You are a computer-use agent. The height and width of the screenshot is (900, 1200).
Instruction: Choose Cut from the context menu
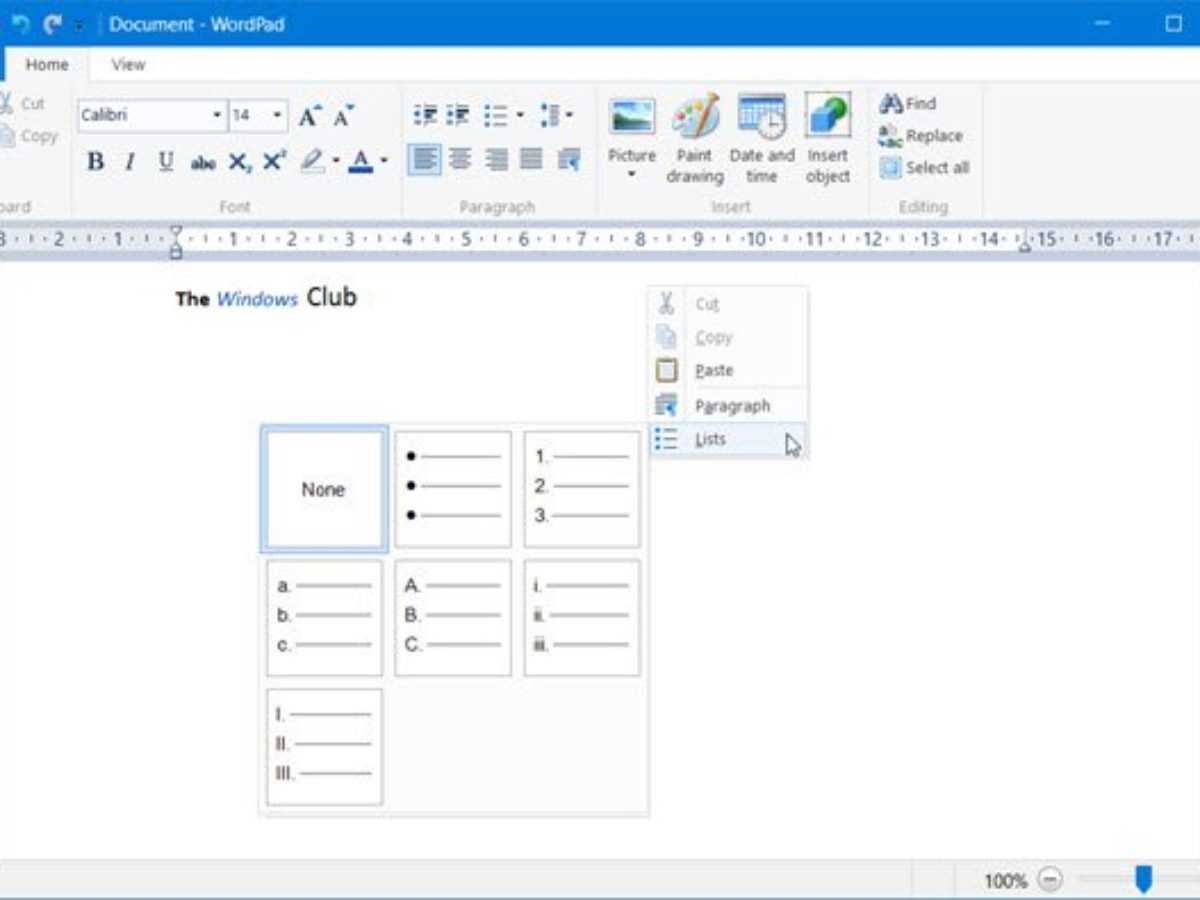(x=727, y=304)
